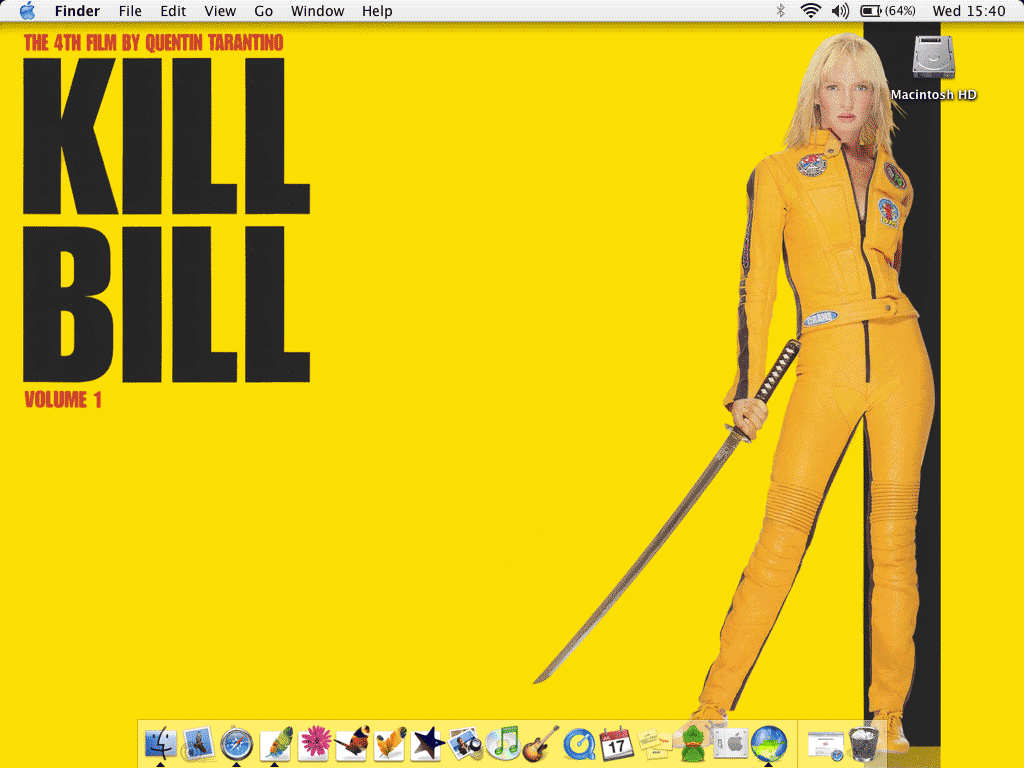Launch iTunes from the dock
The width and height of the screenshot is (1024, 768).
click(504, 743)
